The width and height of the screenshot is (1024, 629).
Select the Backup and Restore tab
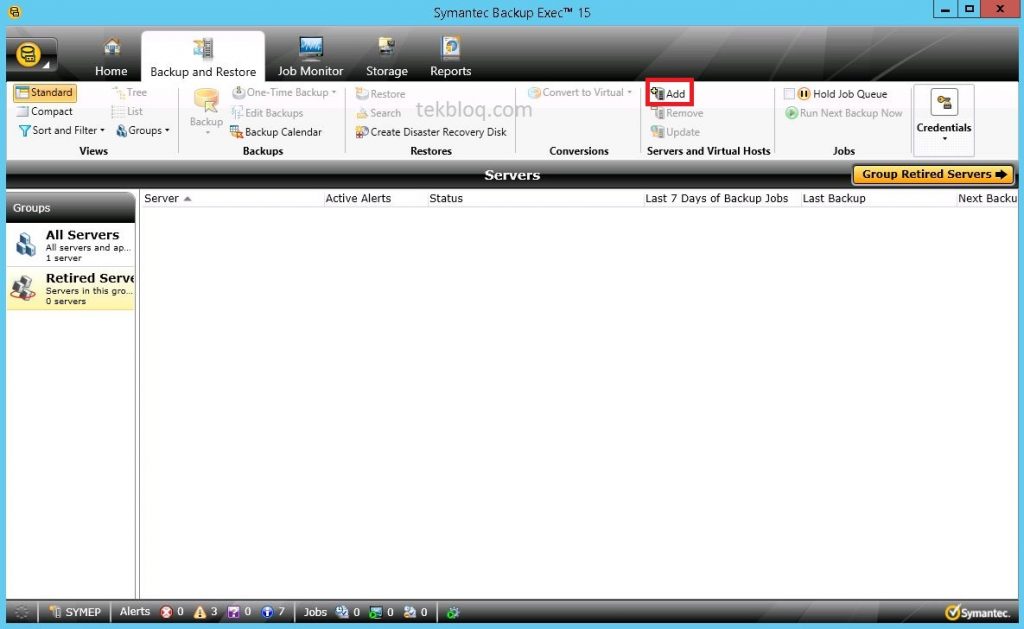[203, 57]
